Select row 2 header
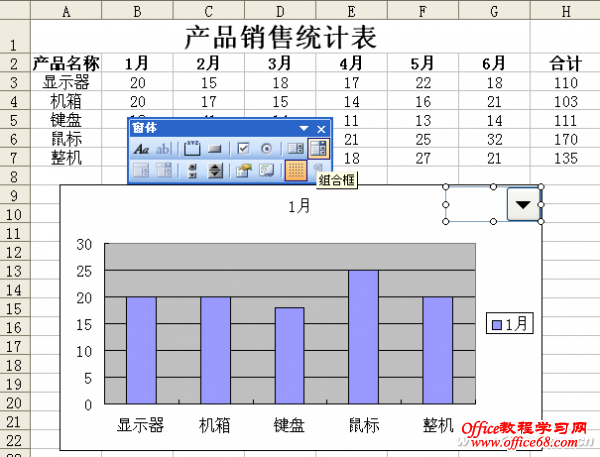Image resolution: width=600 pixels, height=457 pixels. [x=15, y=64]
